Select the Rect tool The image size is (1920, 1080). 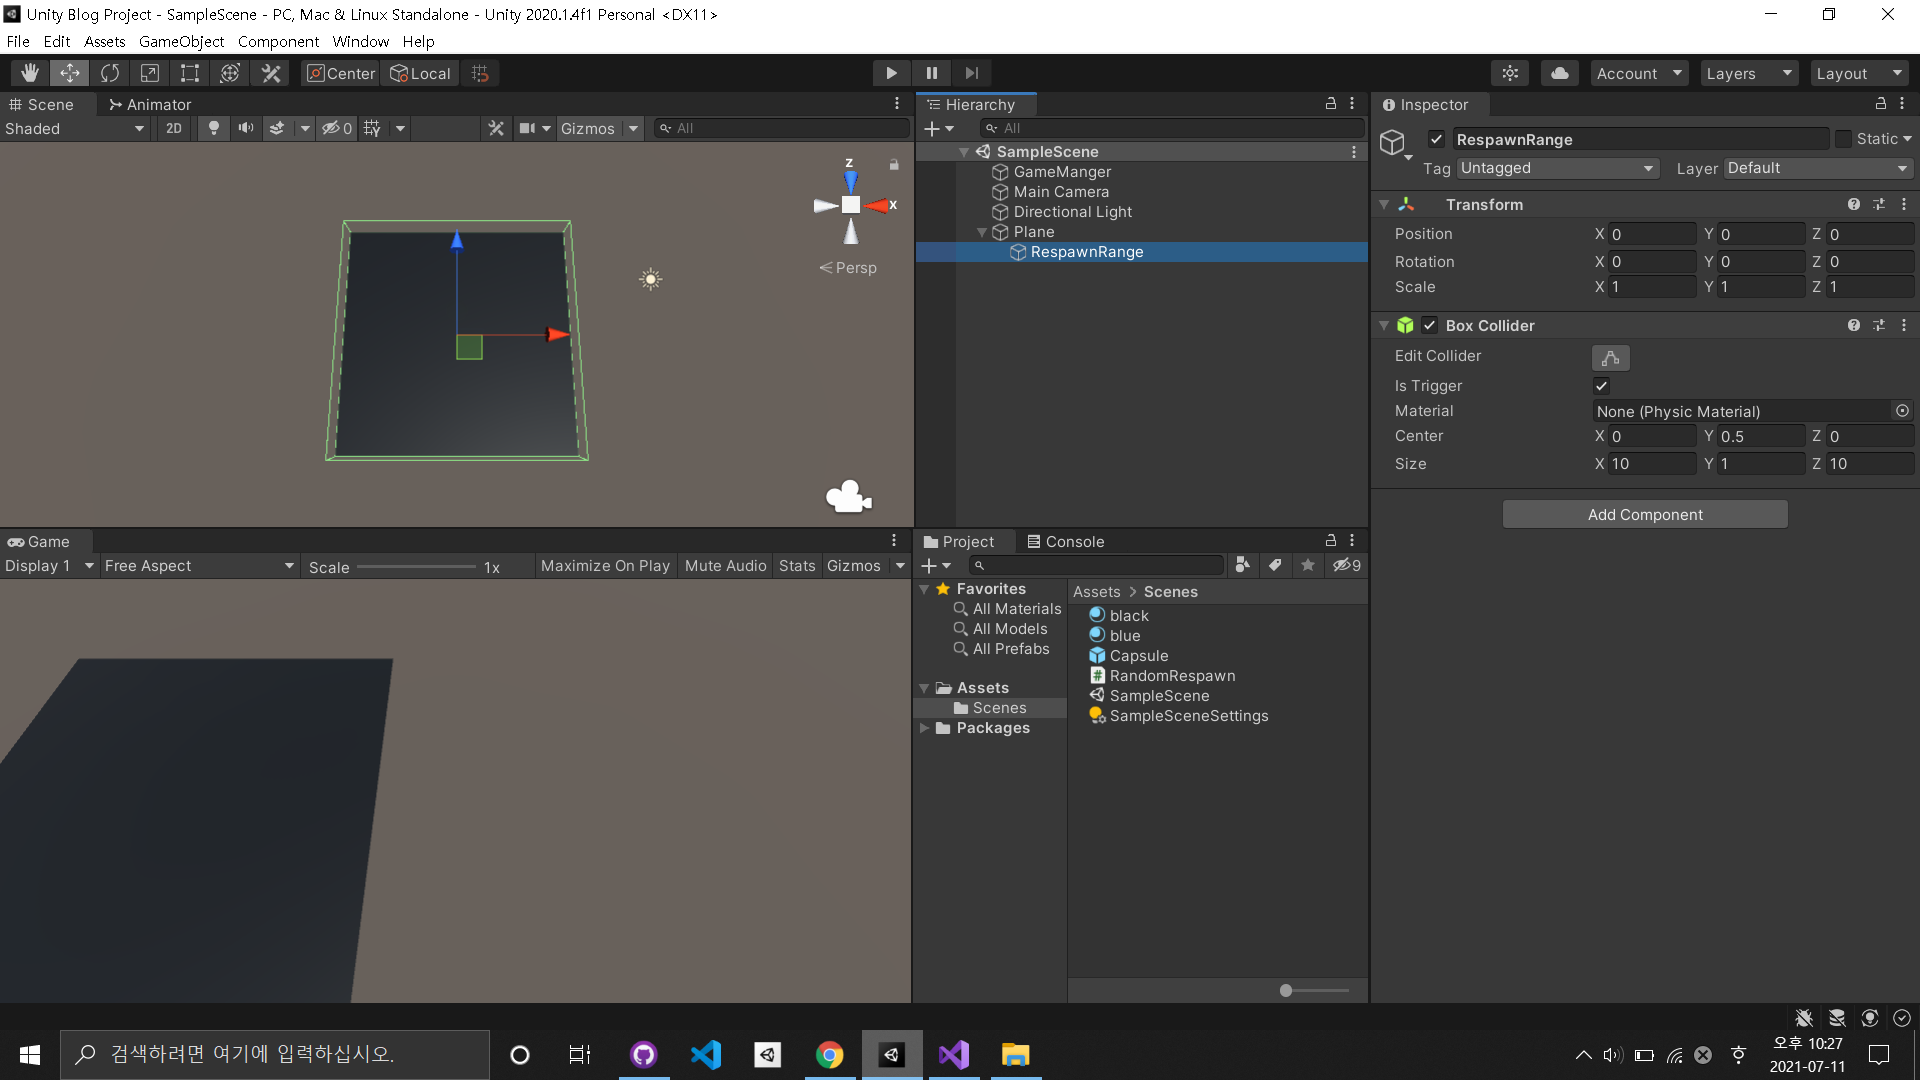(x=190, y=73)
